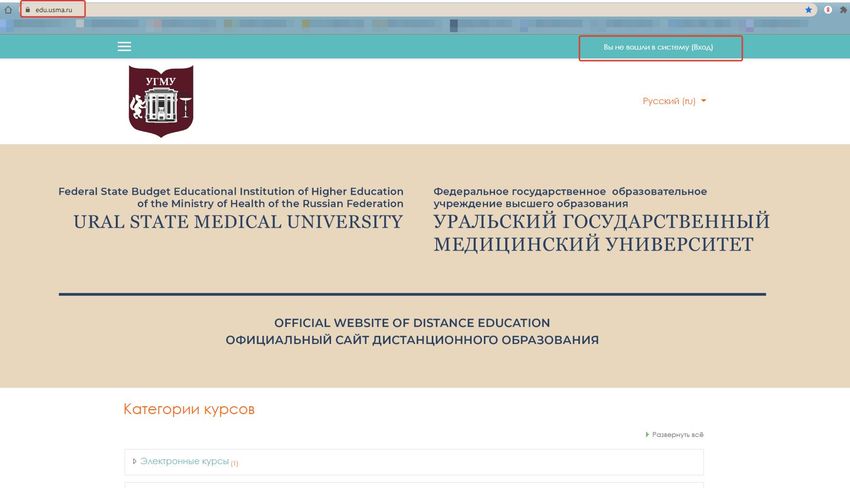Image resolution: width=850 pixels, height=488 pixels.
Task: Open the Русский (ru) language dropdown
Action: tap(674, 101)
